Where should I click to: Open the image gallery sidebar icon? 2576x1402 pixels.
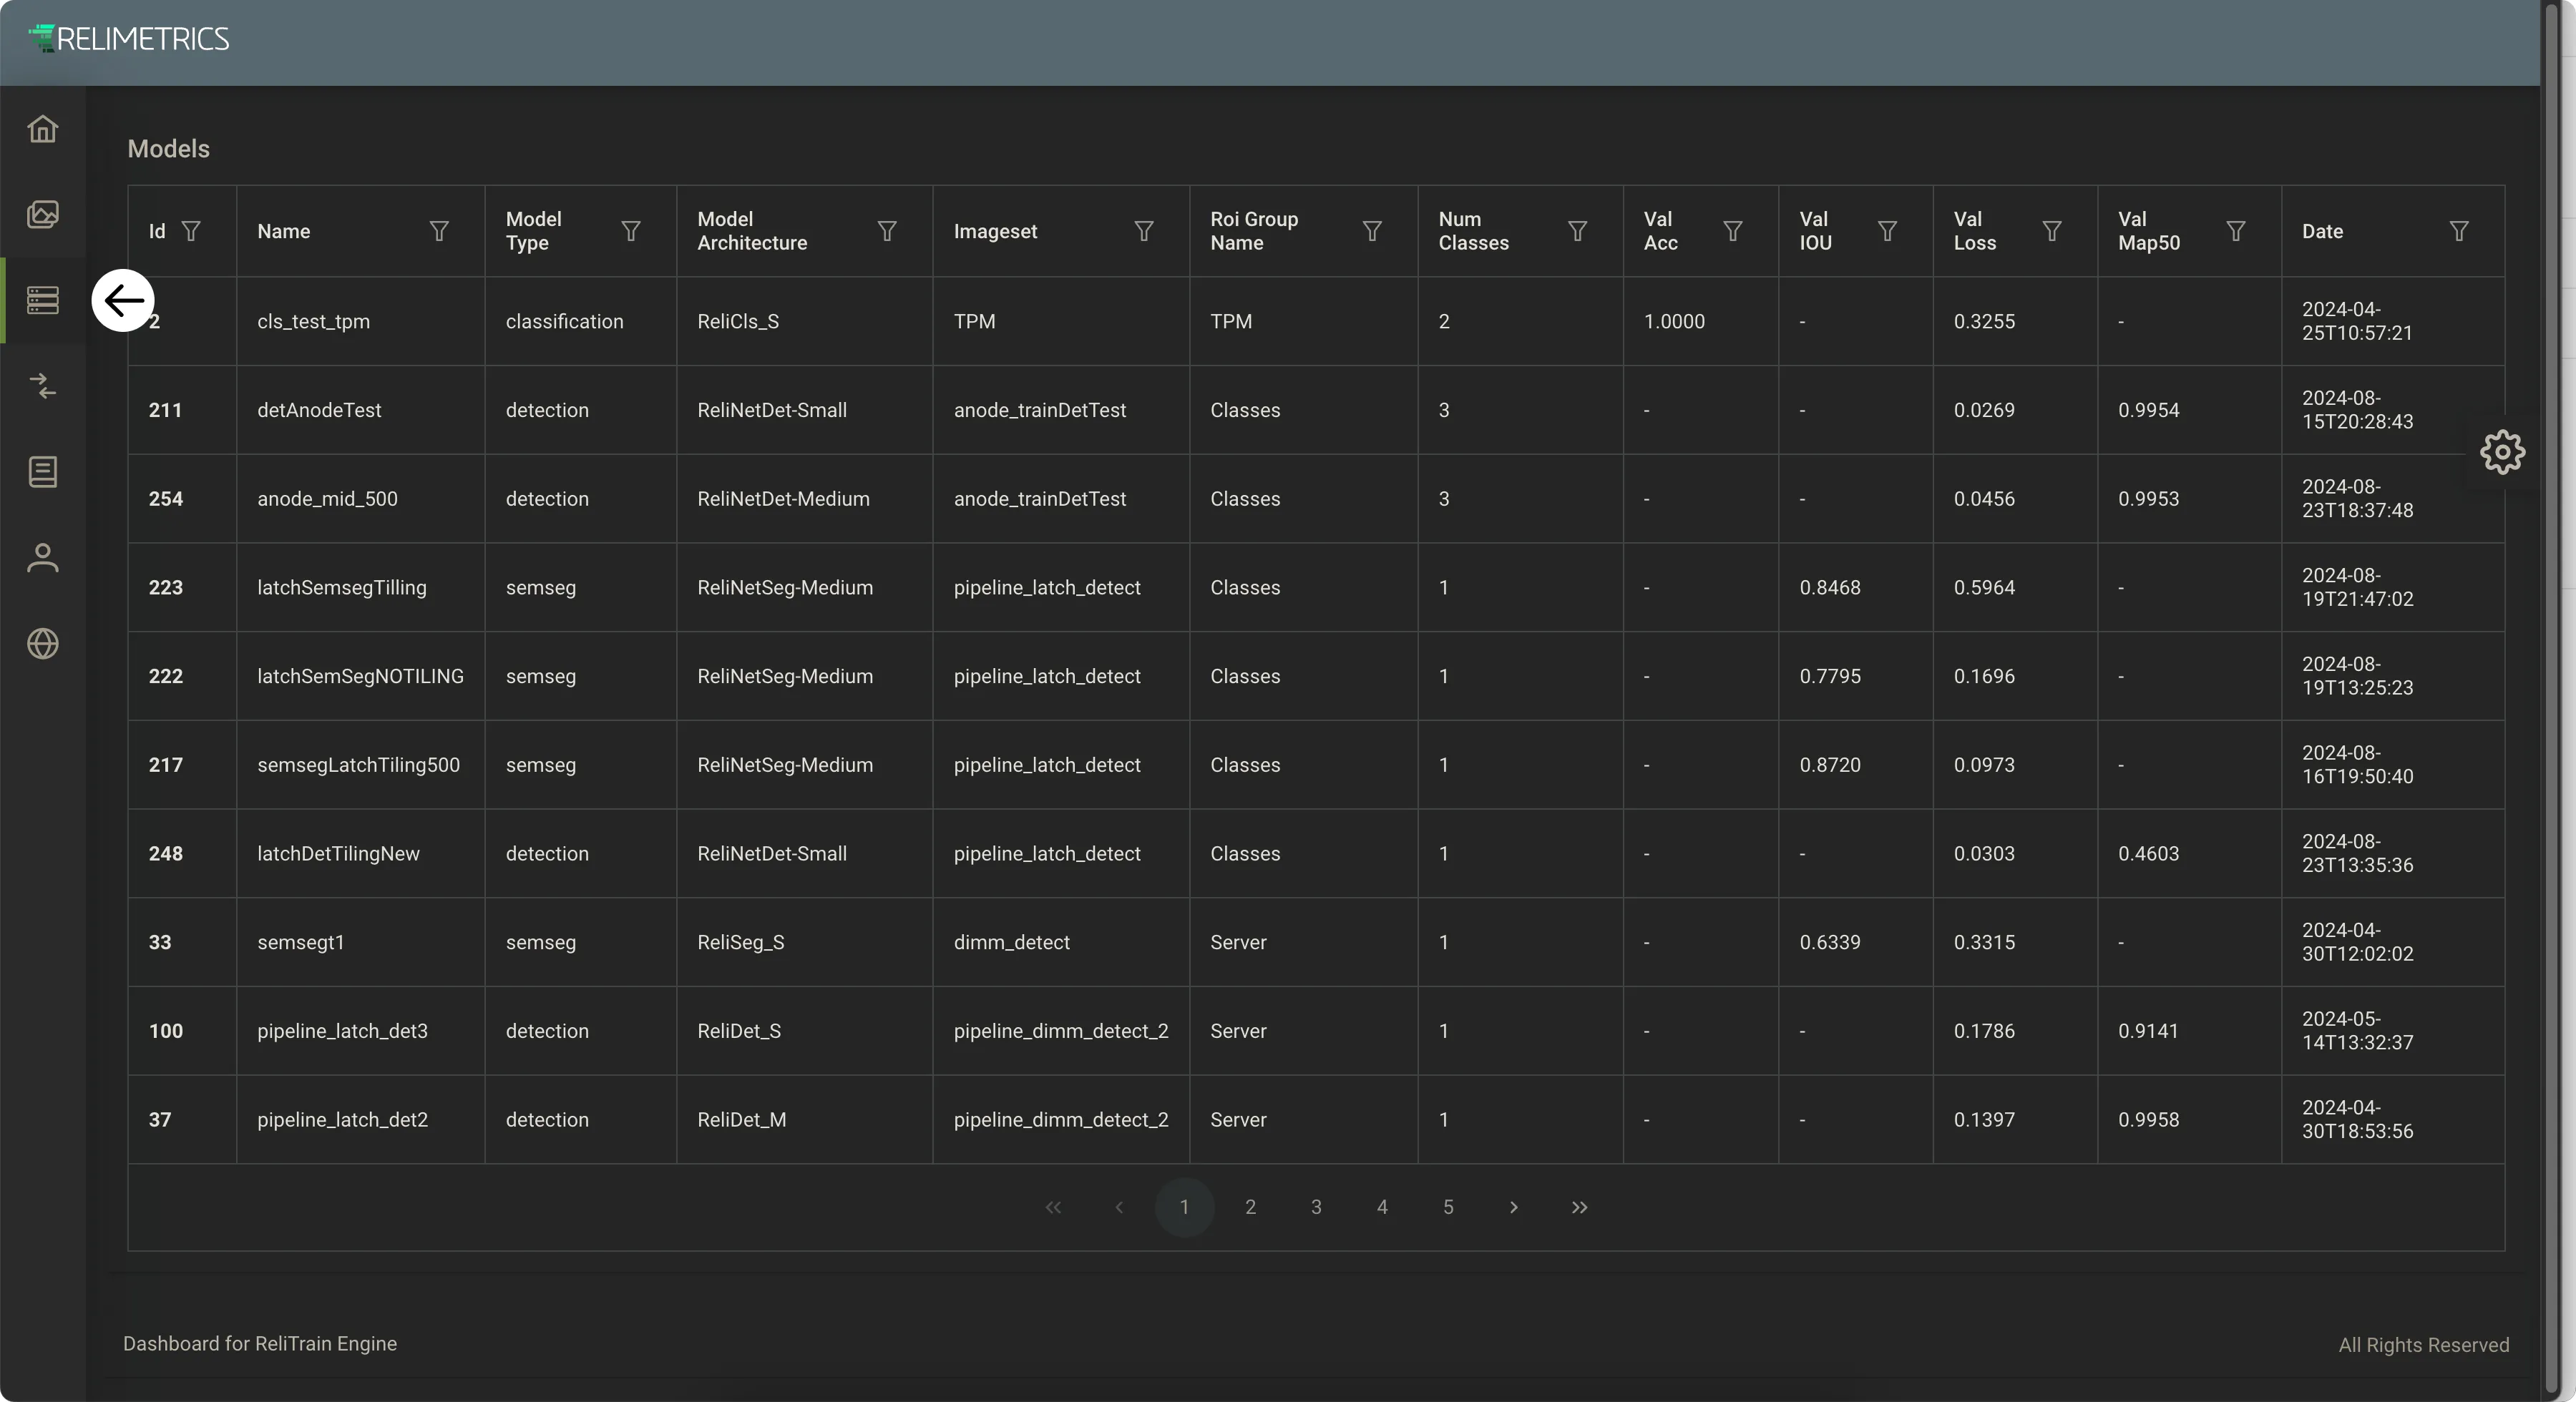coord(43,214)
